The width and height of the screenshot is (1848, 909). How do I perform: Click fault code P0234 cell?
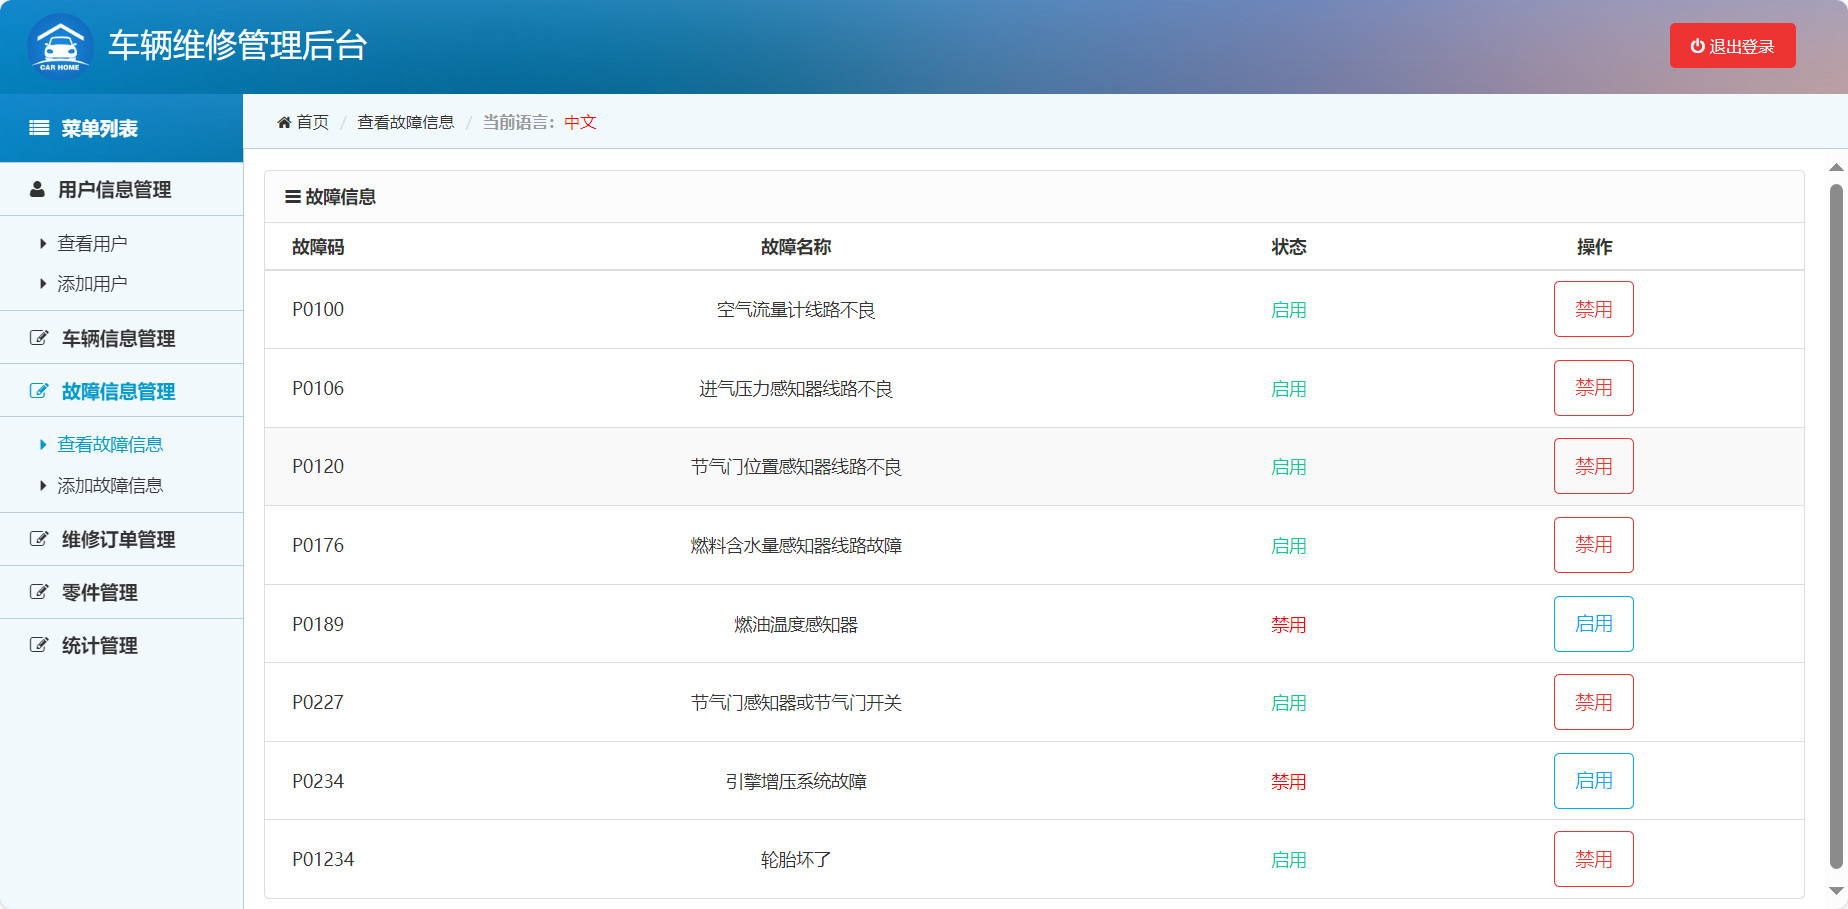tap(318, 782)
